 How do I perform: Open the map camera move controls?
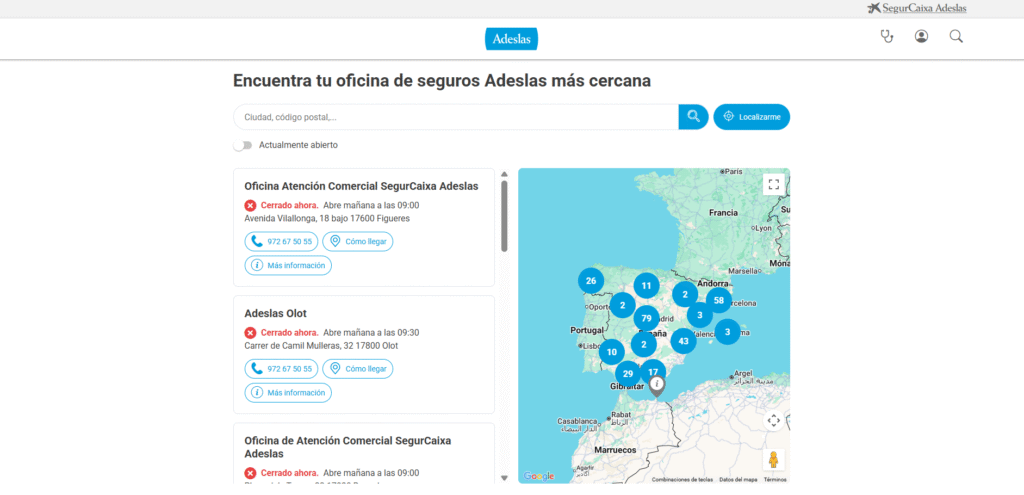coord(774,421)
